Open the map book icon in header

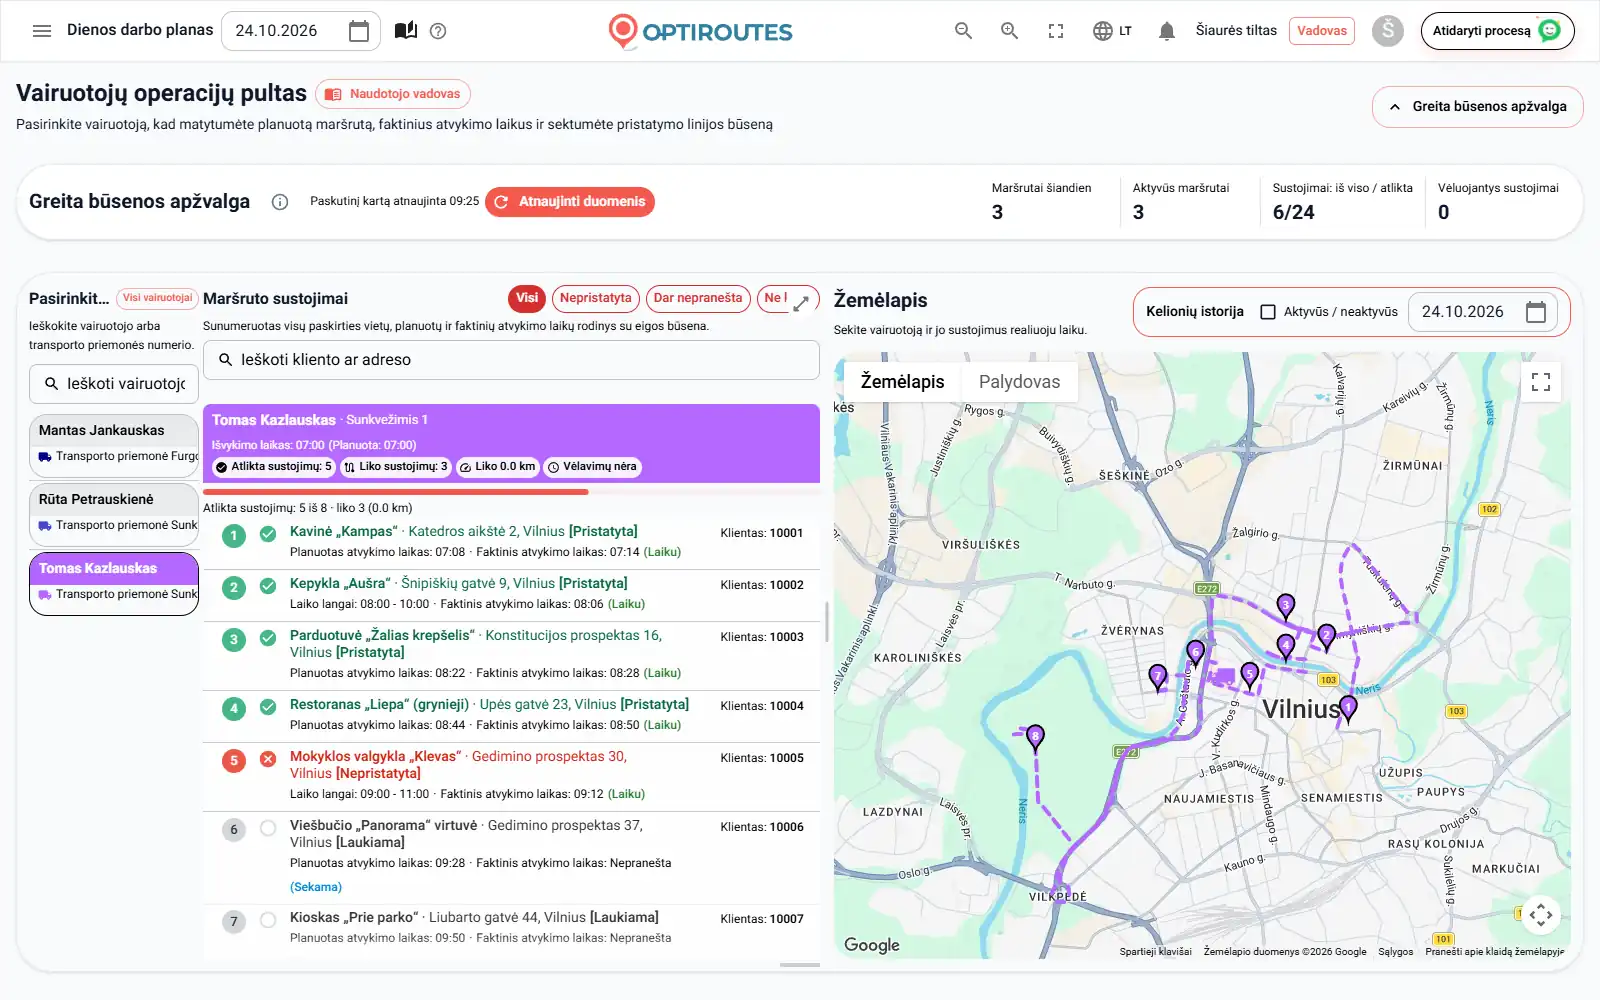[x=406, y=31]
